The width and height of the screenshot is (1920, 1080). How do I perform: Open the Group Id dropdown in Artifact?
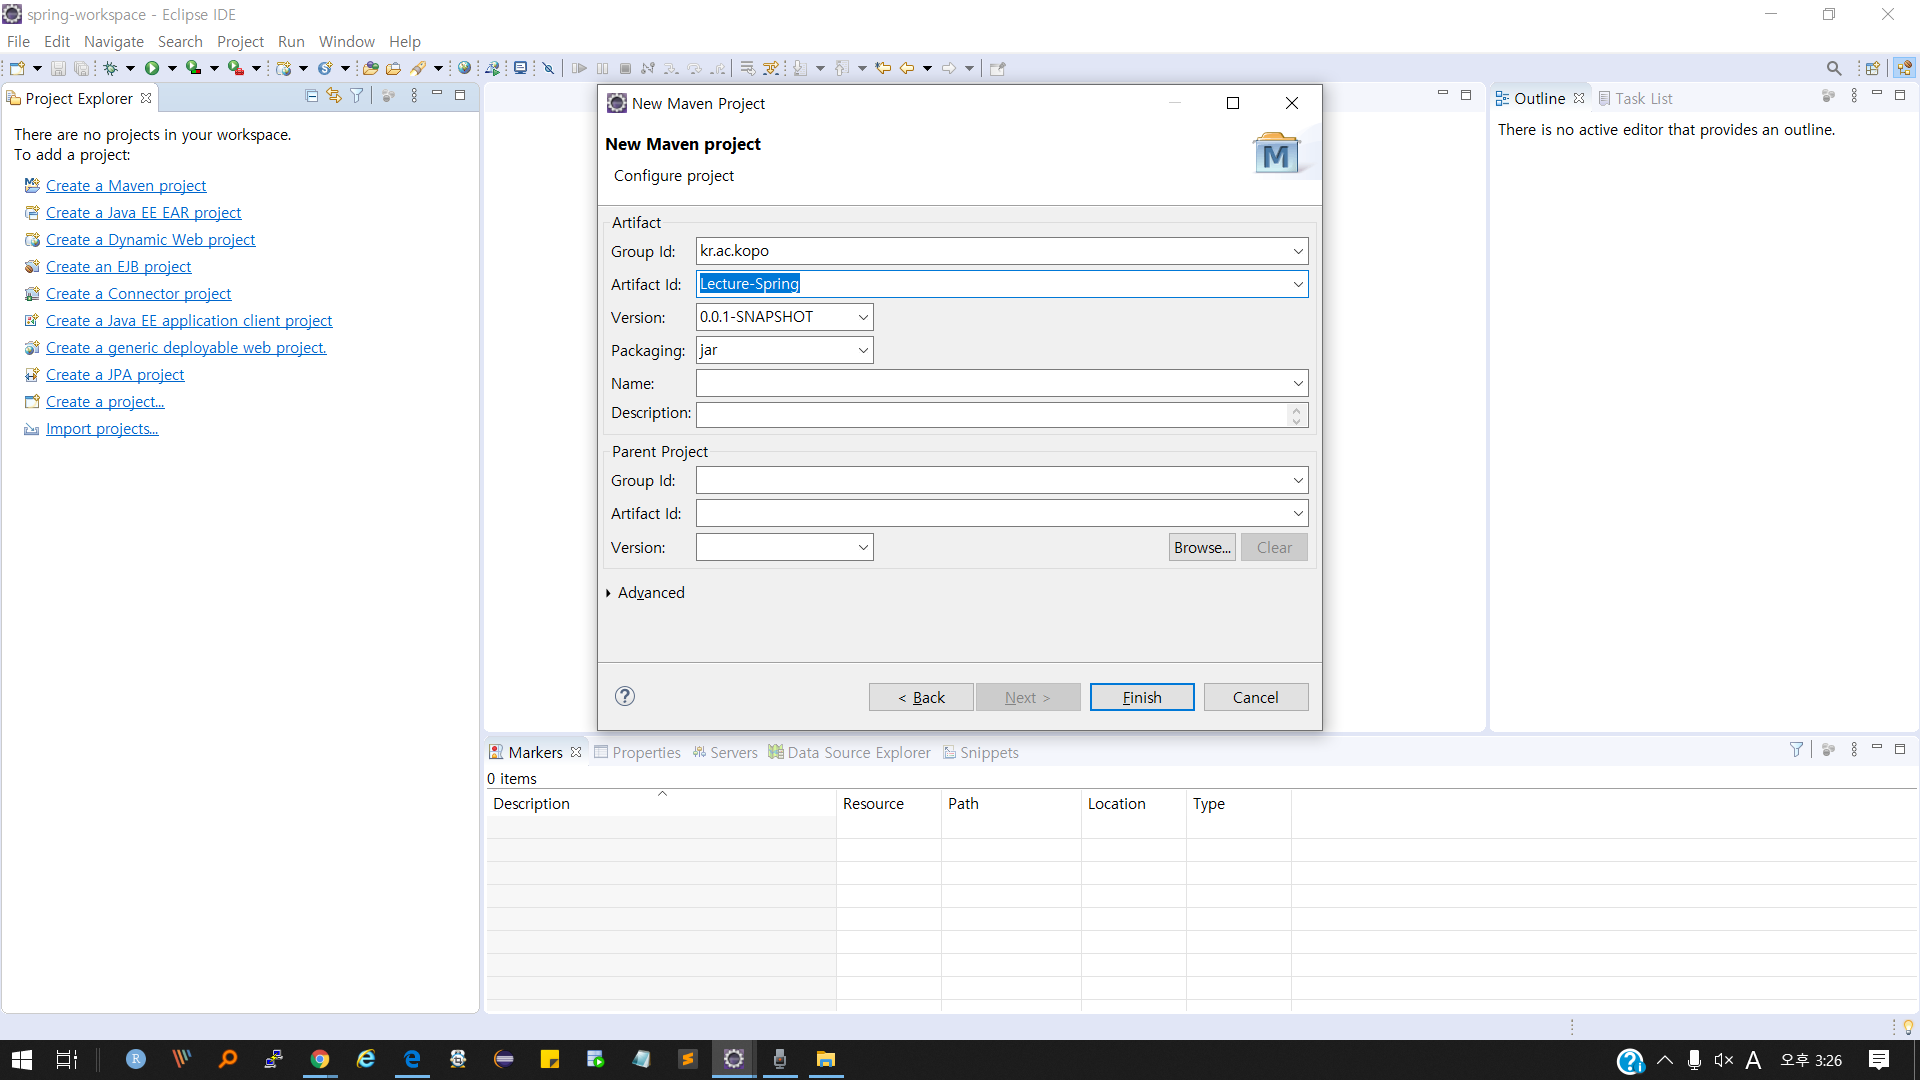click(x=1298, y=251)
